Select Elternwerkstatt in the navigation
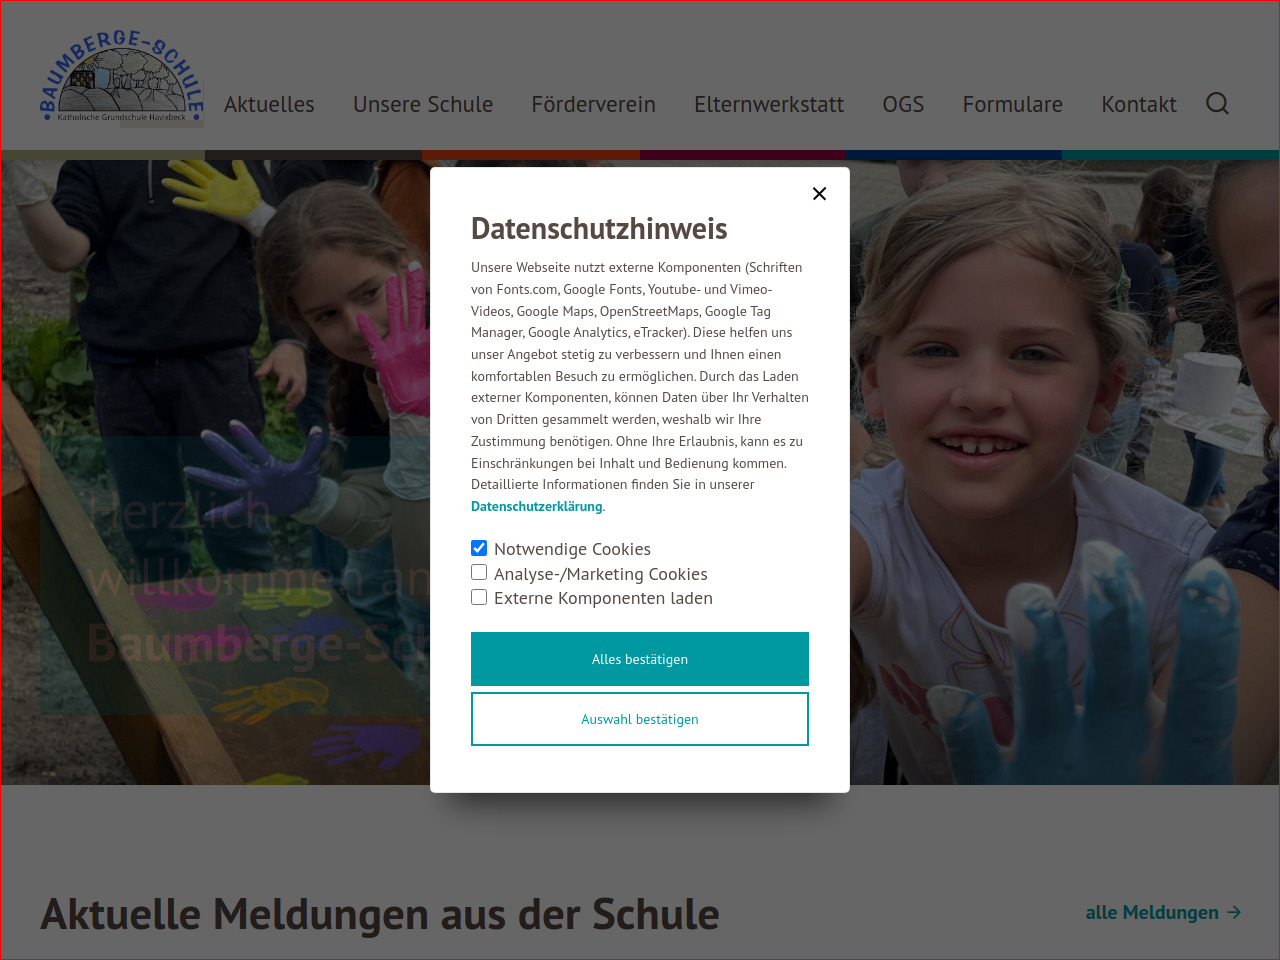Screen dimensions: 1280x960 pos(769,104)
